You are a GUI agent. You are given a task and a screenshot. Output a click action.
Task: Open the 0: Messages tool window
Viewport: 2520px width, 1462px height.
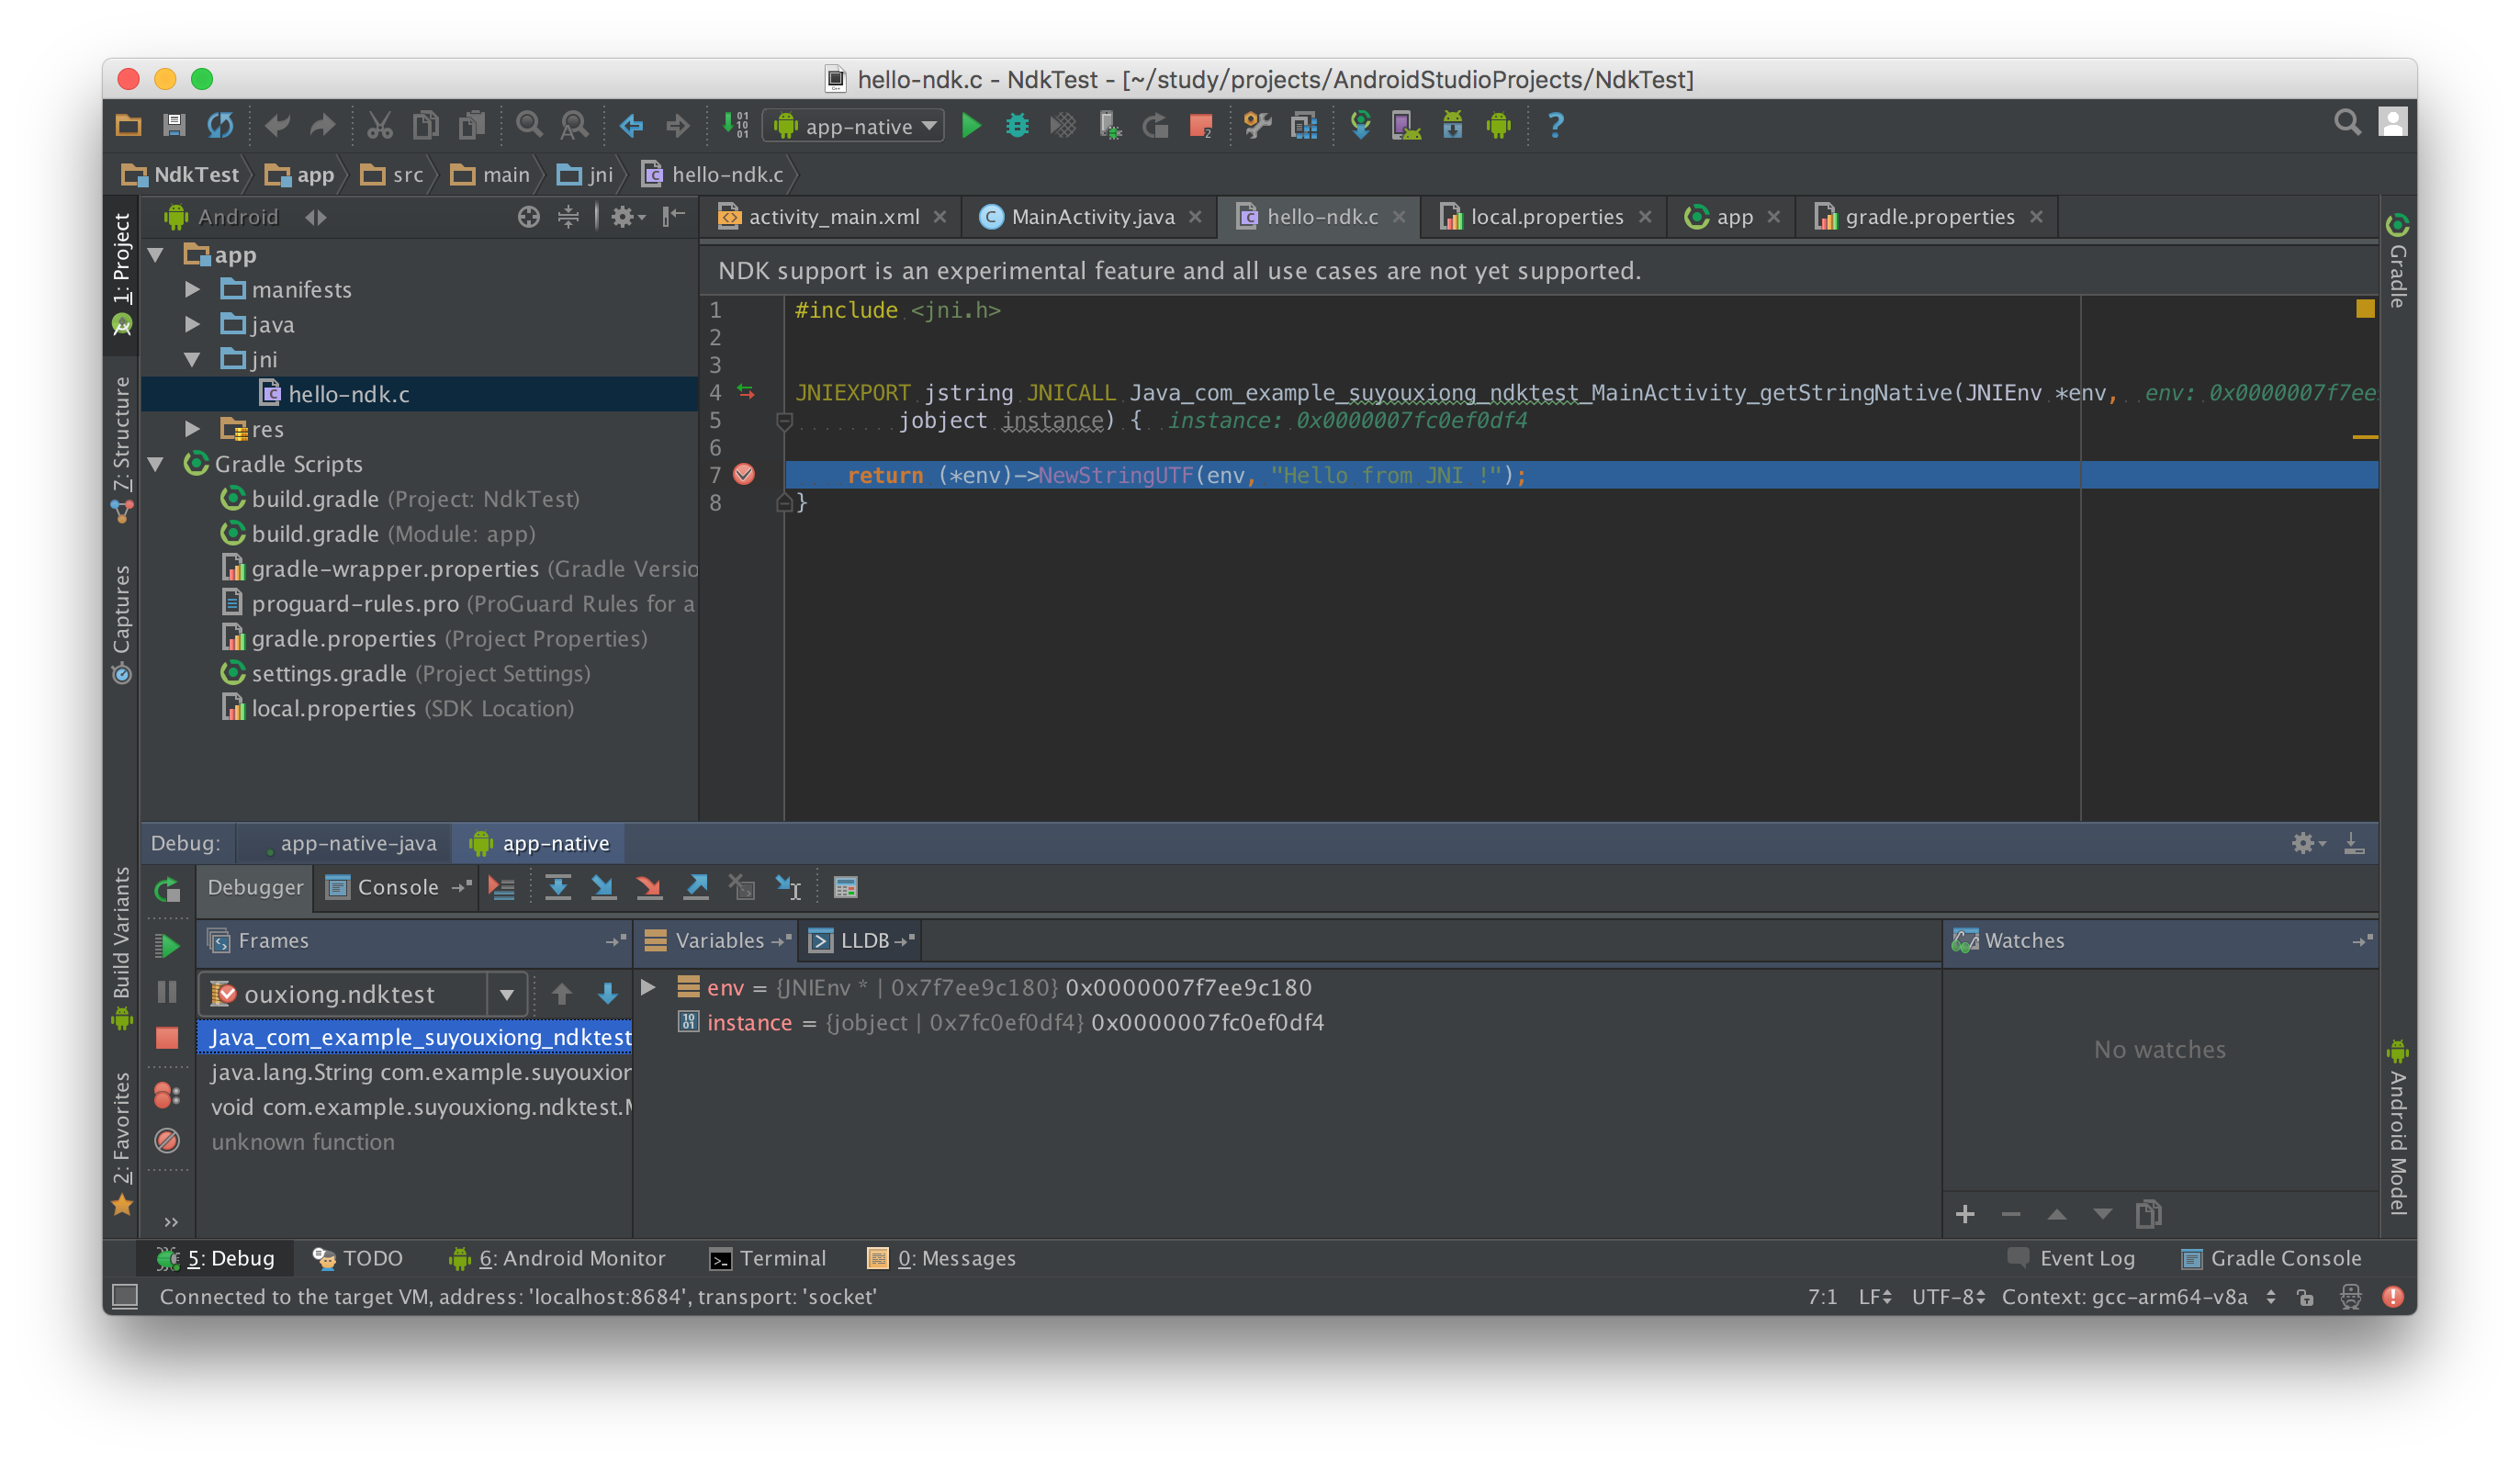(942, 1259)
